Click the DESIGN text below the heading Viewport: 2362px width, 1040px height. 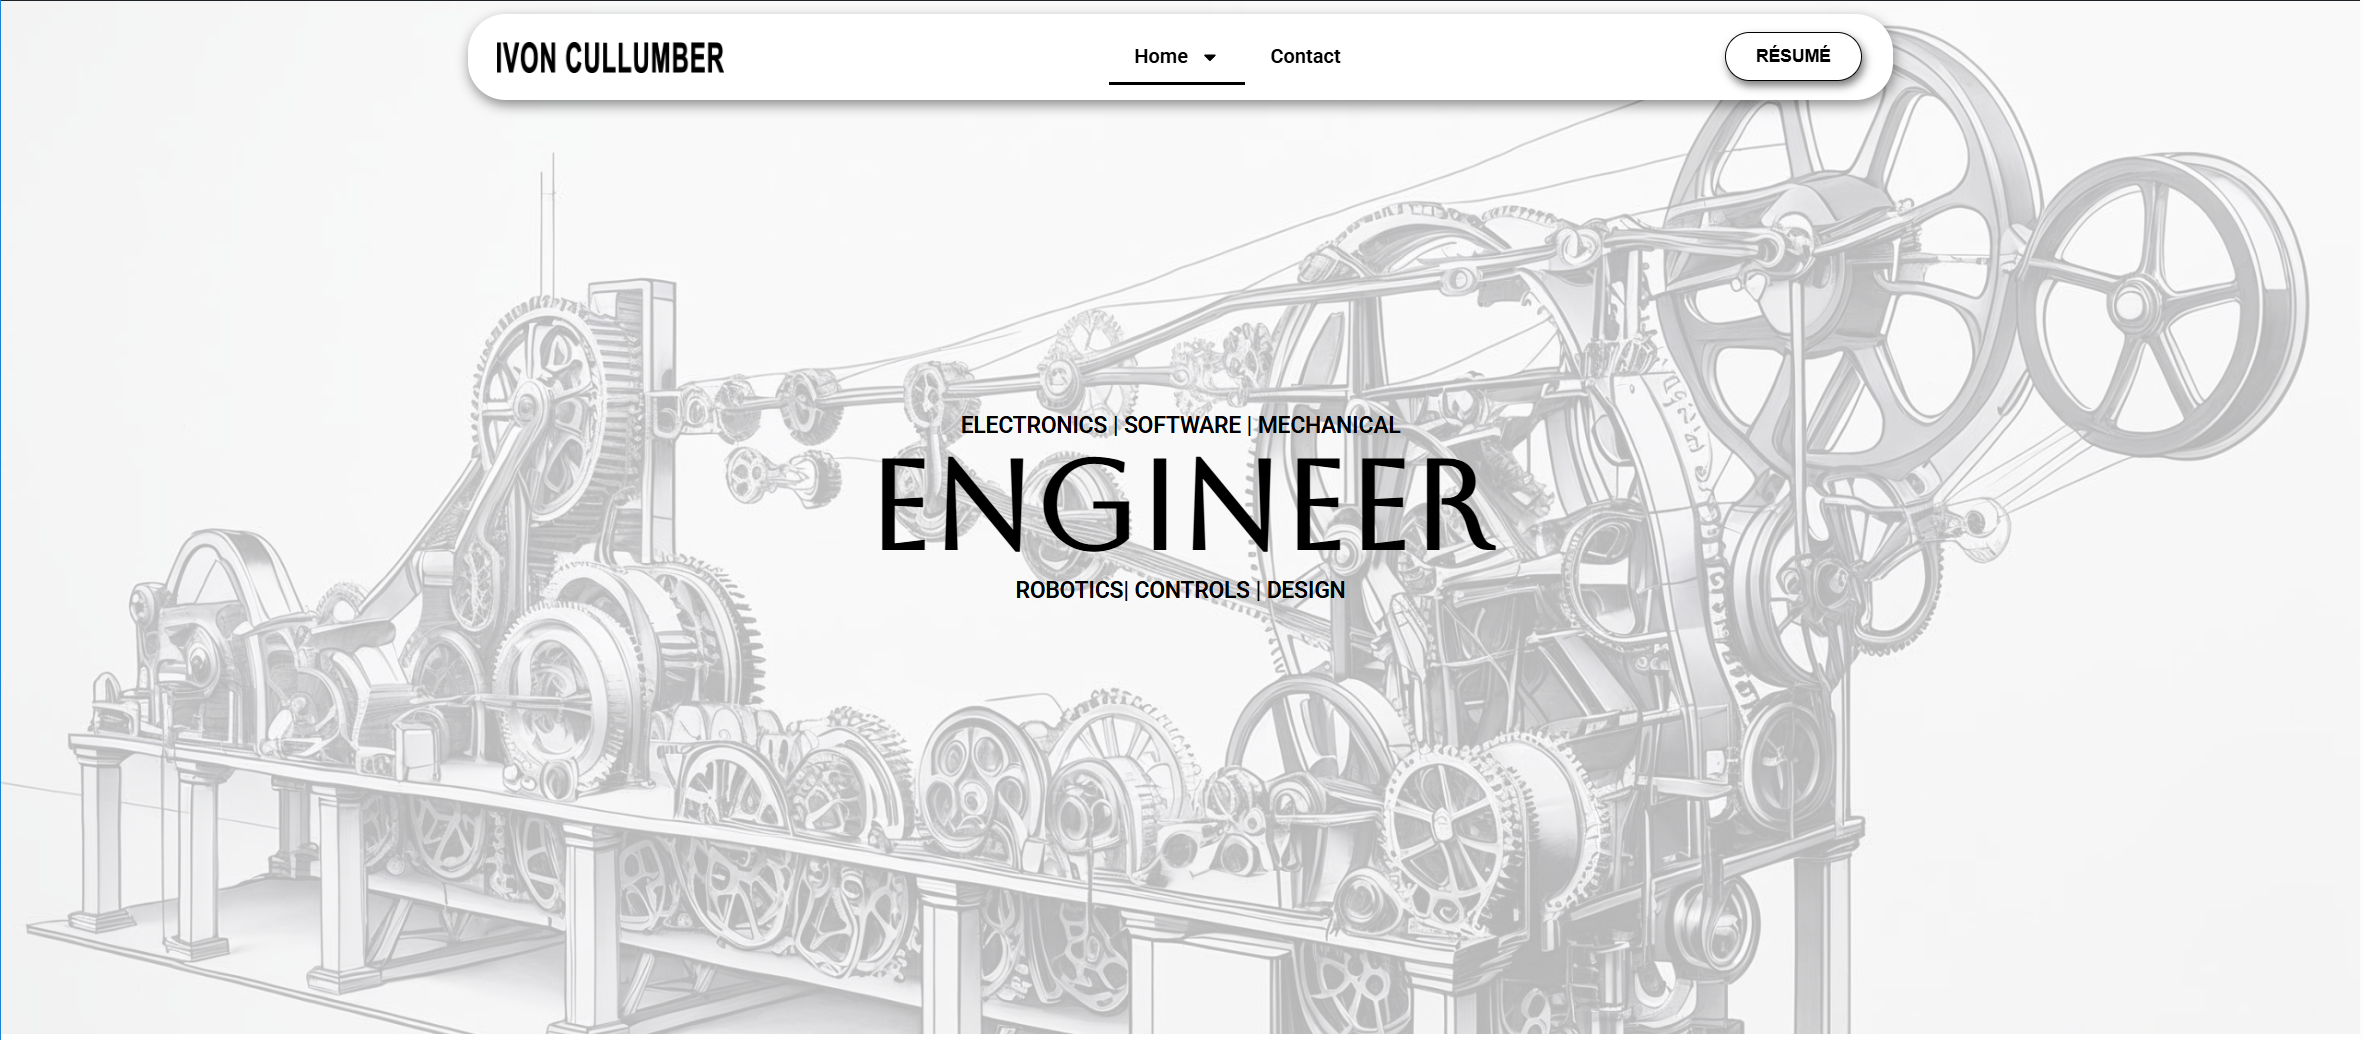coord(1305,590)
